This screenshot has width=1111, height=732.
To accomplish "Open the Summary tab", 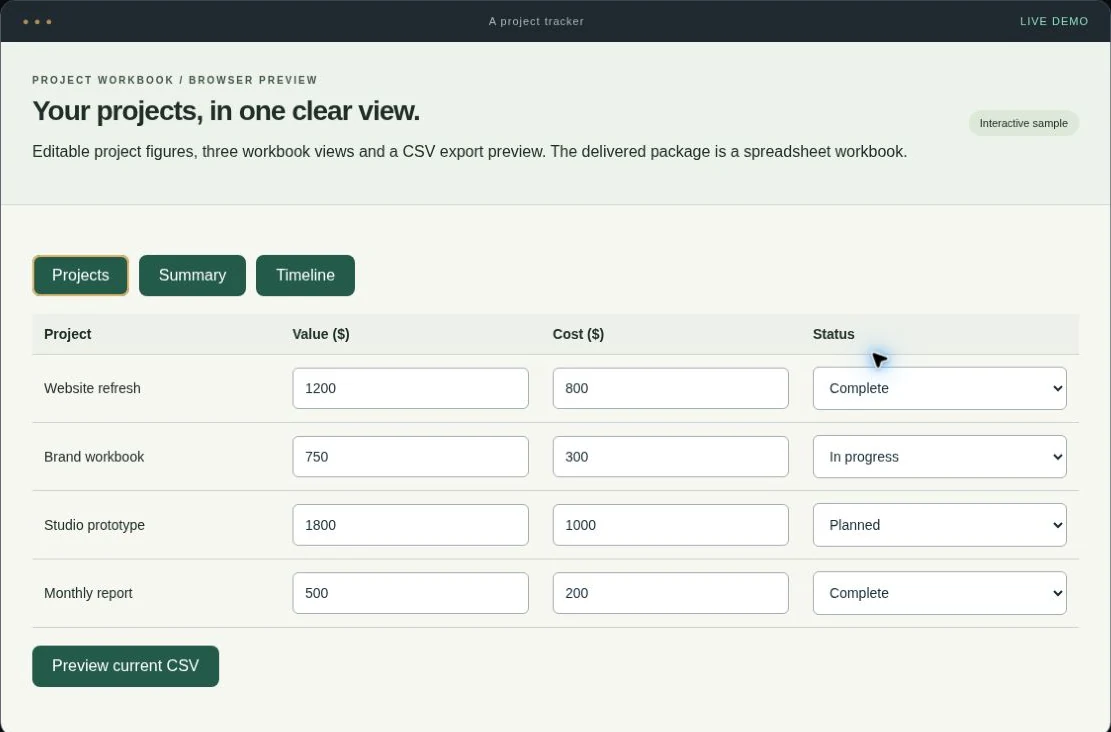I will [192, 275].
